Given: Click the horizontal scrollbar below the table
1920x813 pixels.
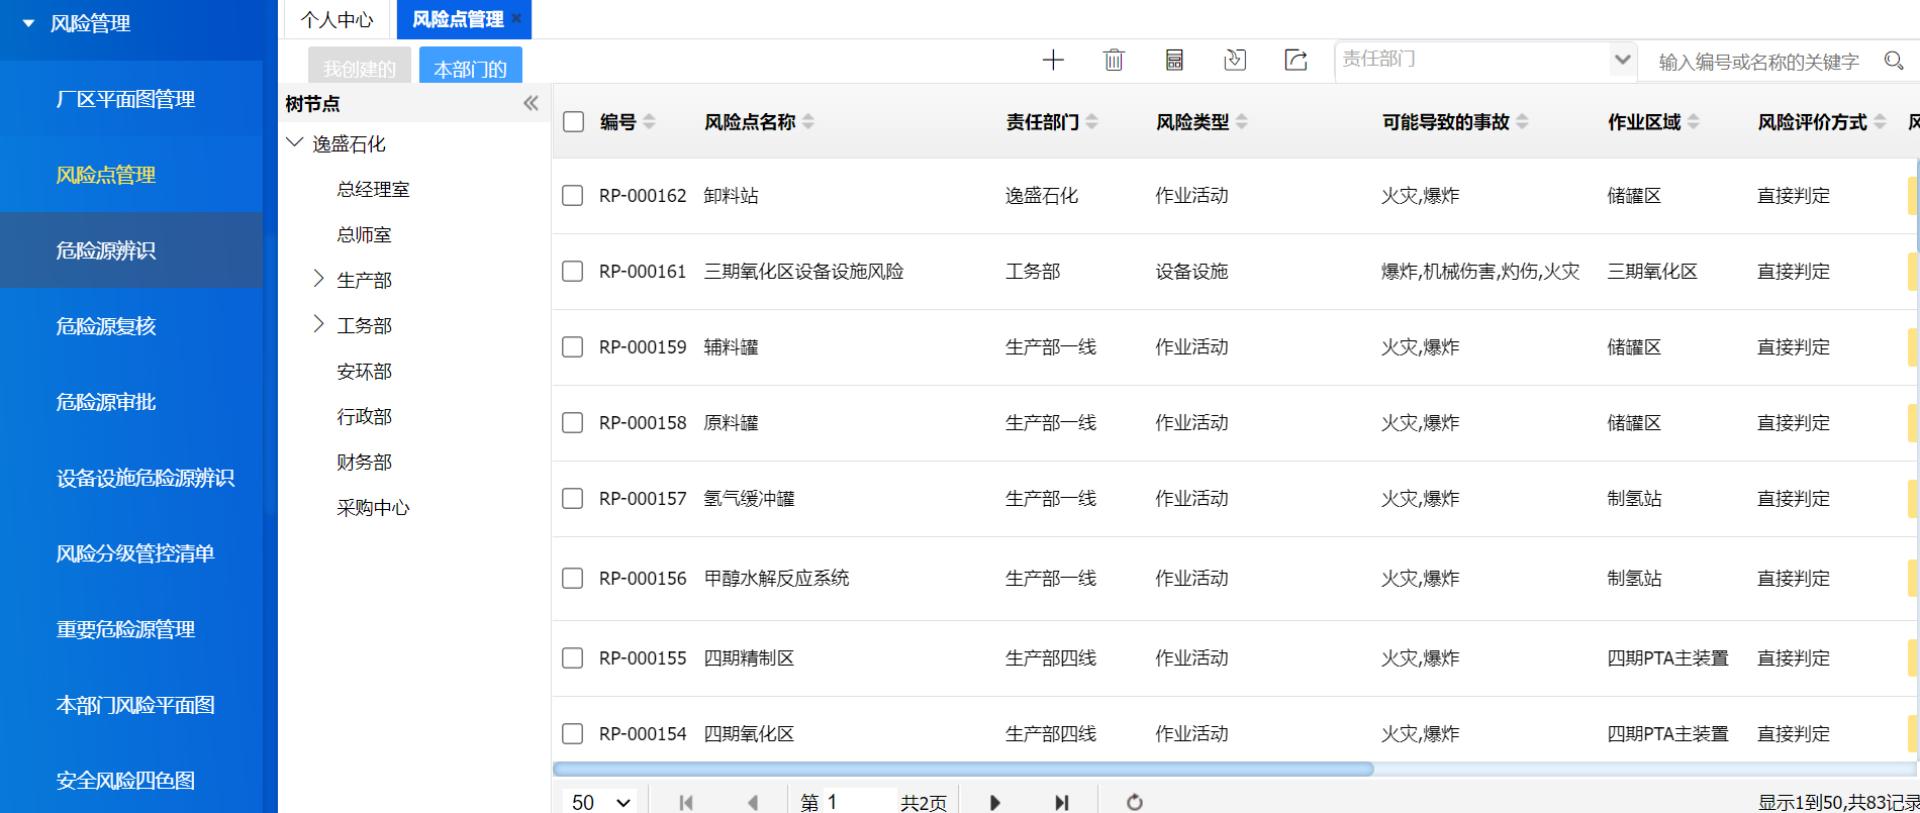Looking at the screenshot, I should click(x=962, y=769).
